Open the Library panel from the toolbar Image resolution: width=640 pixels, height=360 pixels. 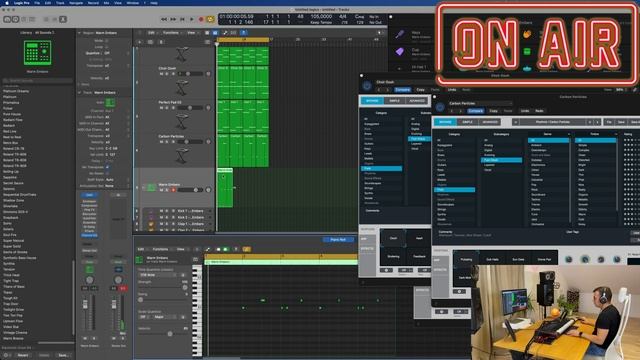[7, 19]
